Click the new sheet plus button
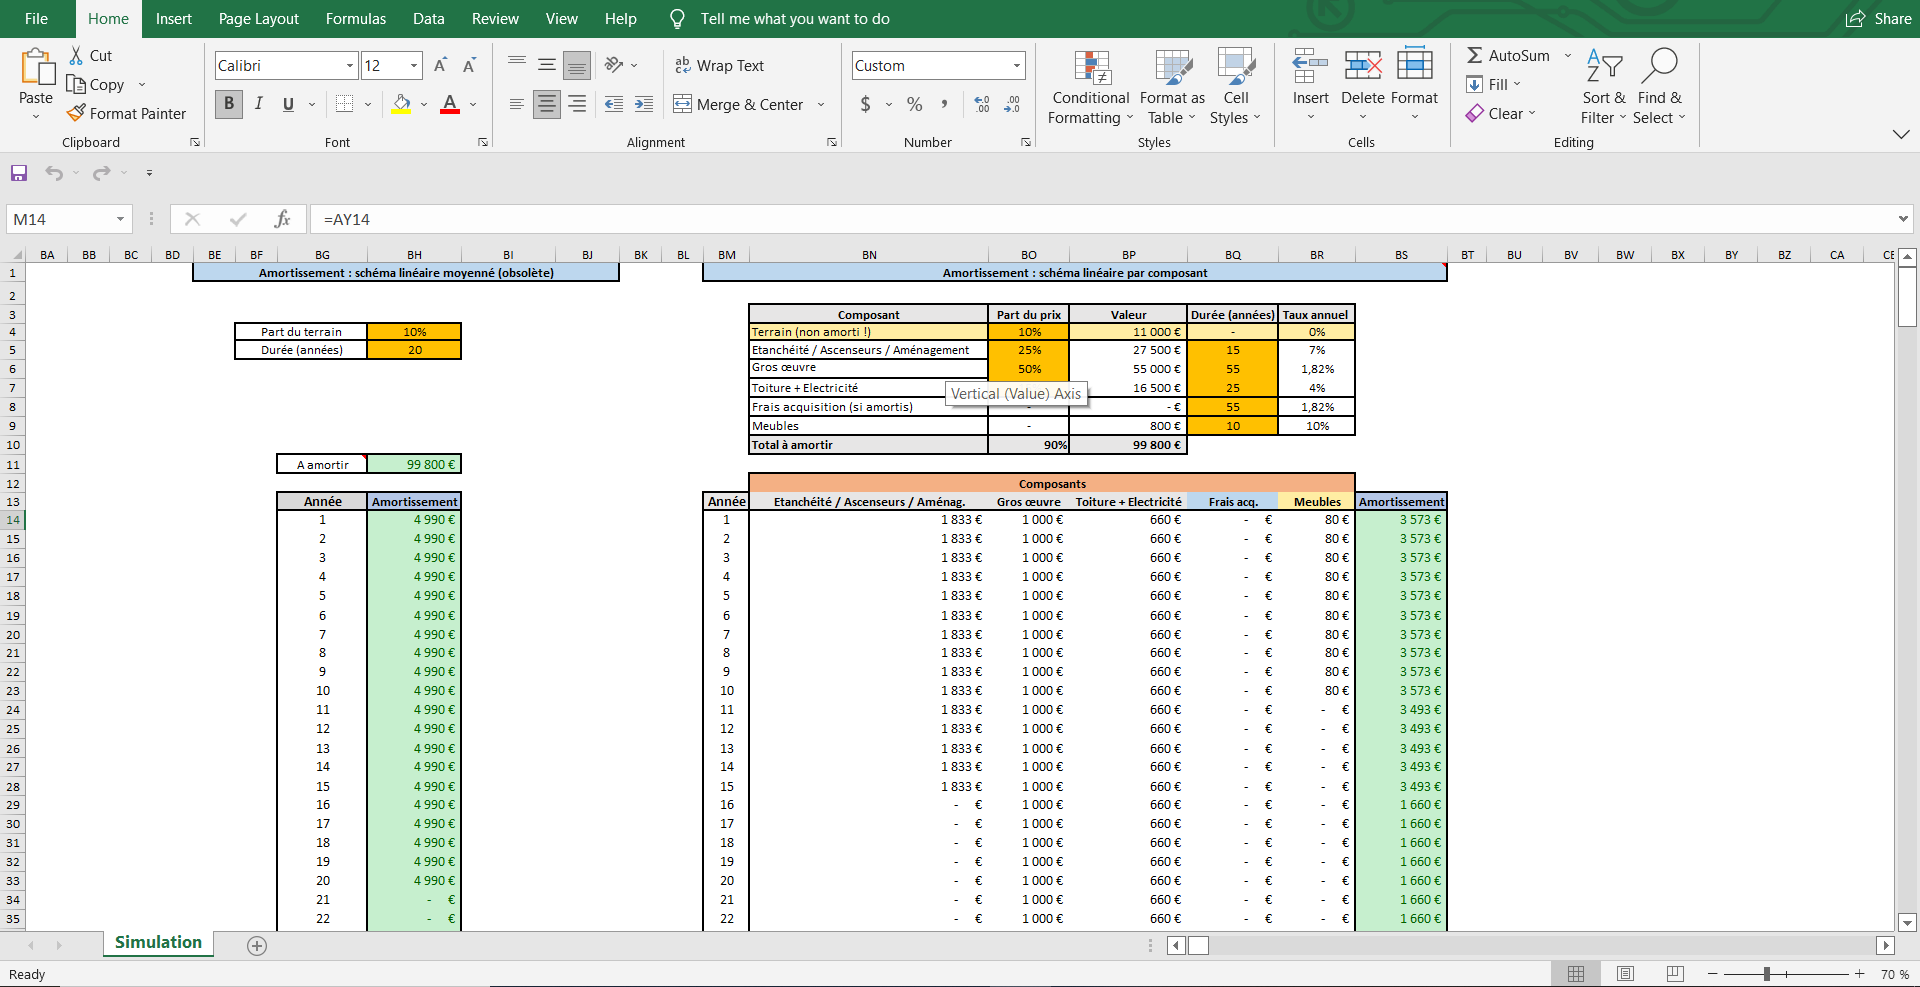Viewport: 1920px width, 987px height. [257, 946]
